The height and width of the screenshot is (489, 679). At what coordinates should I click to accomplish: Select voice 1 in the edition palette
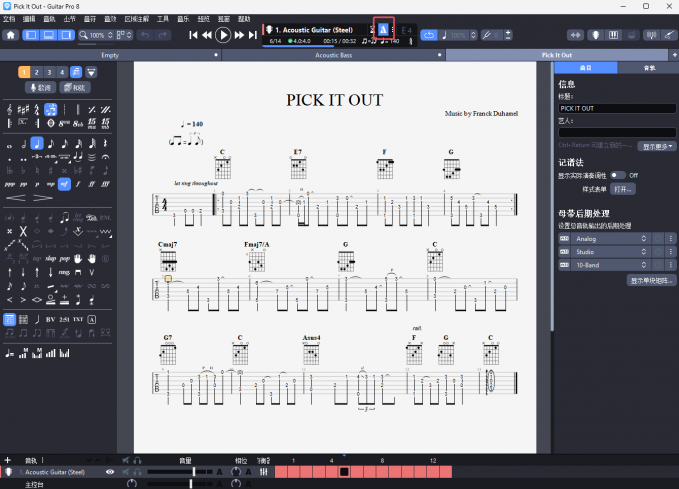[x=24, y=72]
